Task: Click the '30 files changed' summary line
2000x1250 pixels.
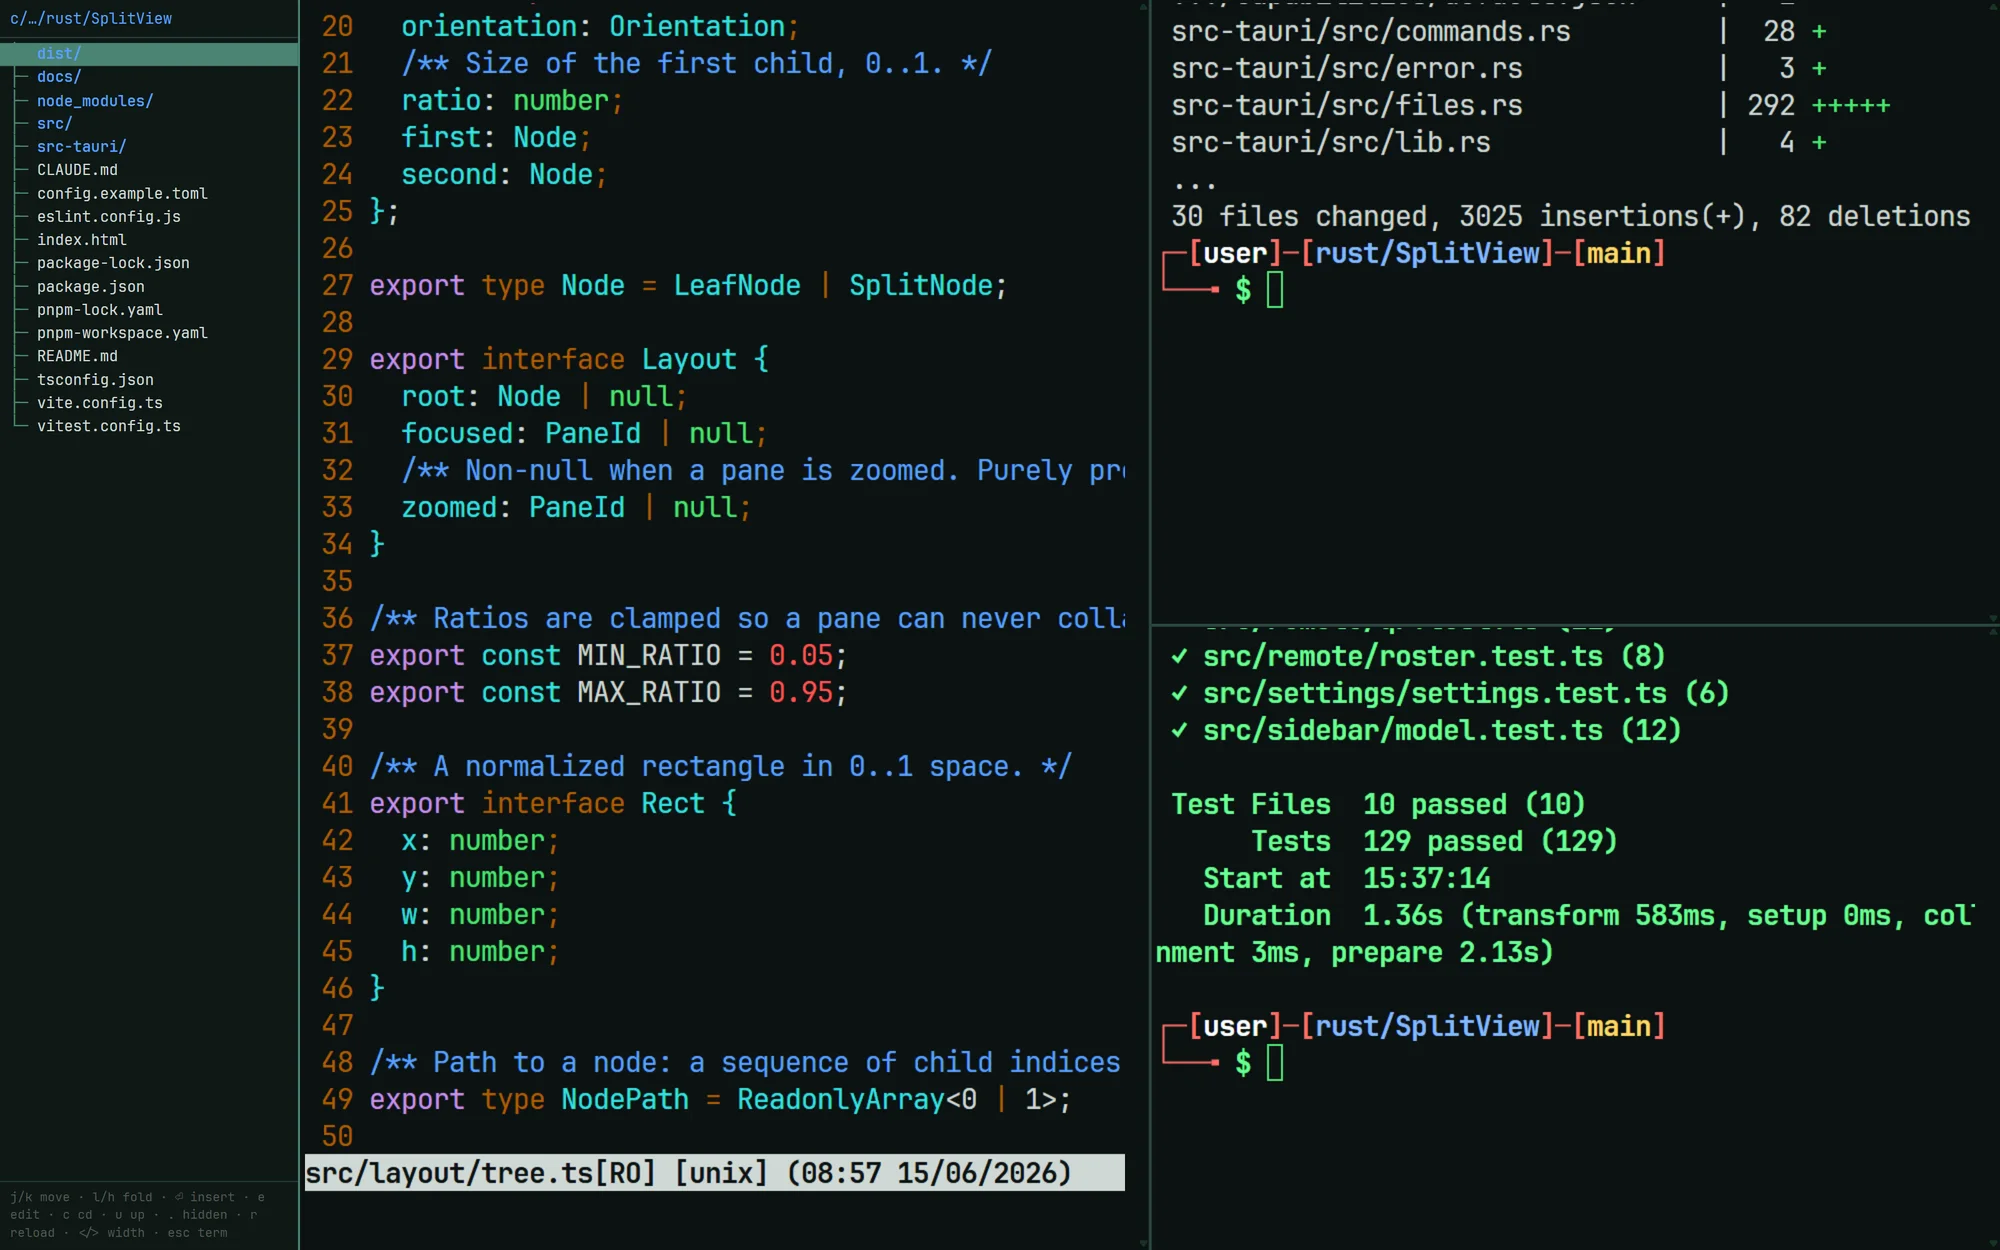Action: point(1570,217)
